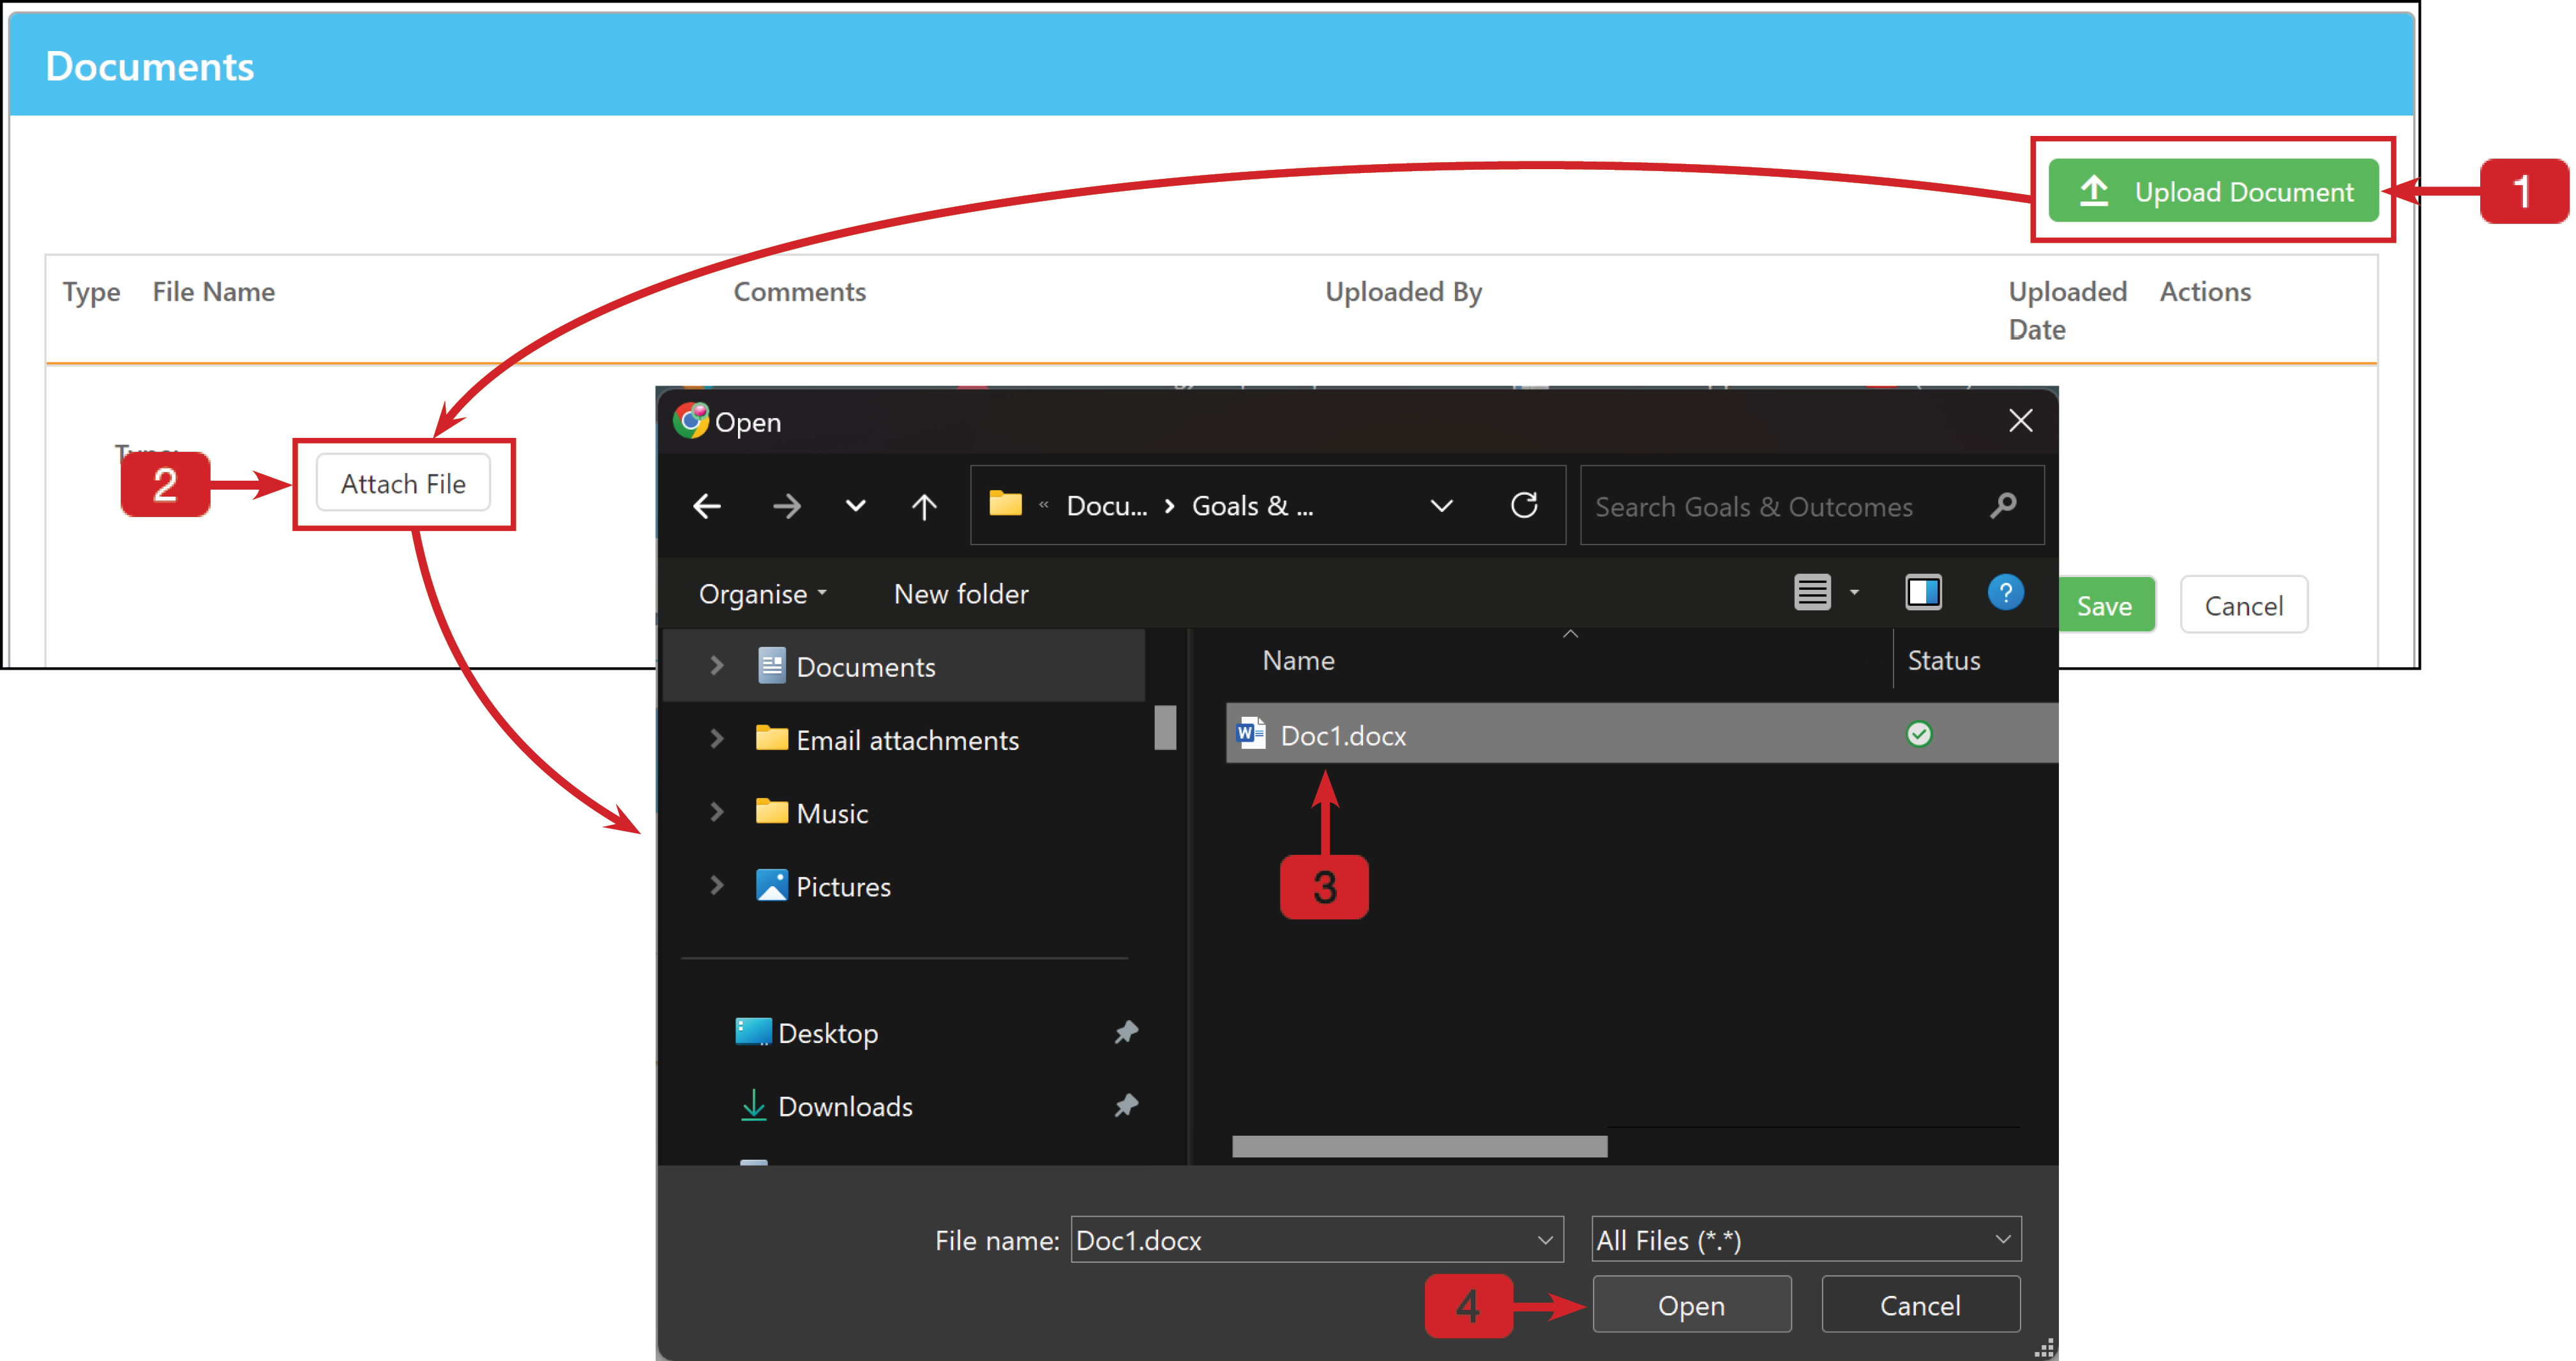This screenshot has width=2576, height=1361.
Task: Click the horizontal scrollbar in file list
Action: (1419, 1146)
